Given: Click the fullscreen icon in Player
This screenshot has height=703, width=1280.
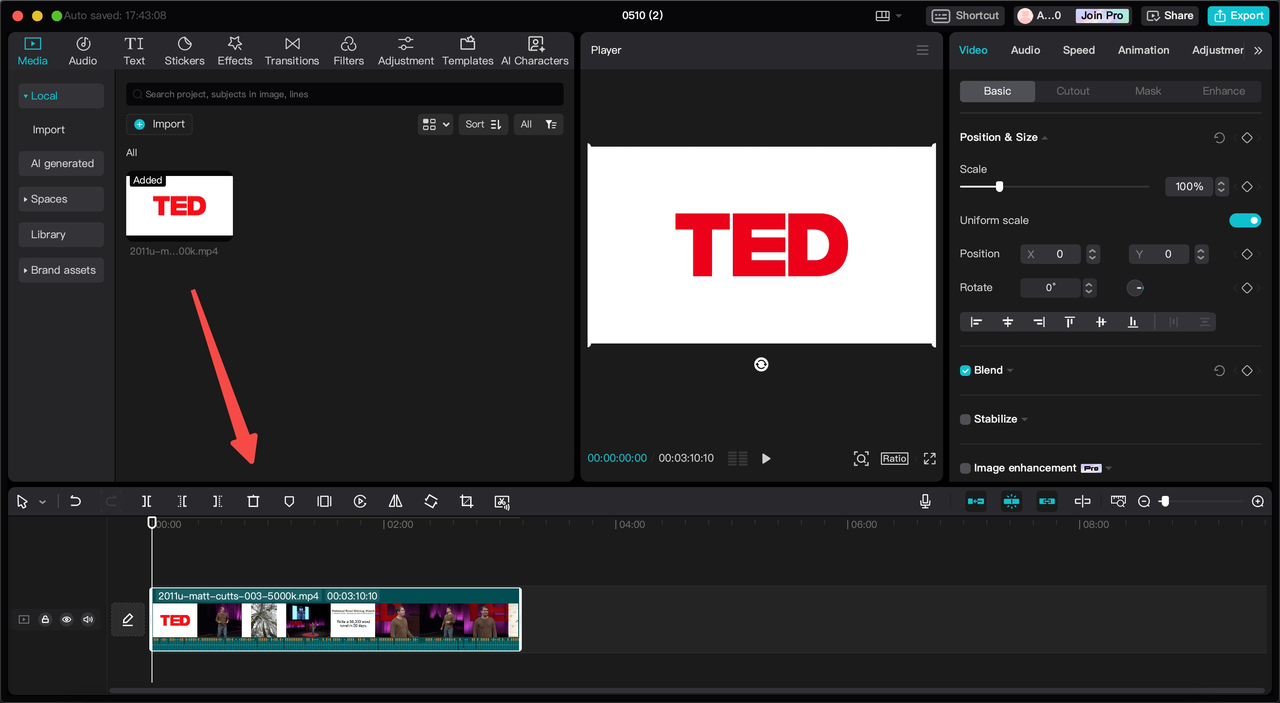Looking at the screenshot, I should [x=929, y=458].
